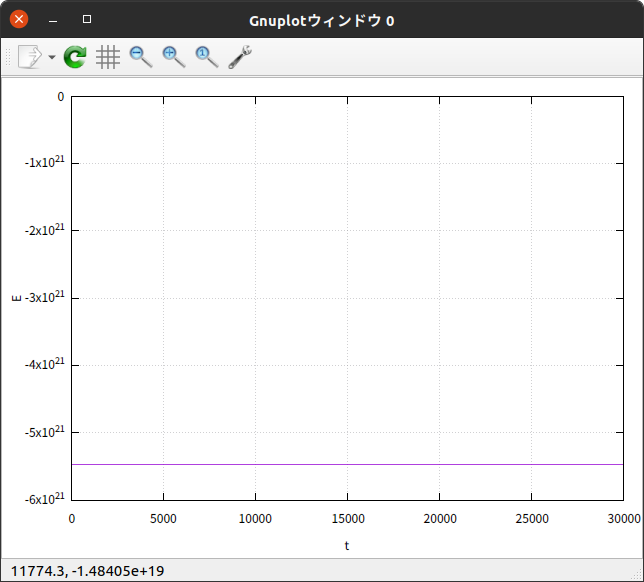Click the zoom in magnifier icon
644x582 pixels.
[174, 57]
